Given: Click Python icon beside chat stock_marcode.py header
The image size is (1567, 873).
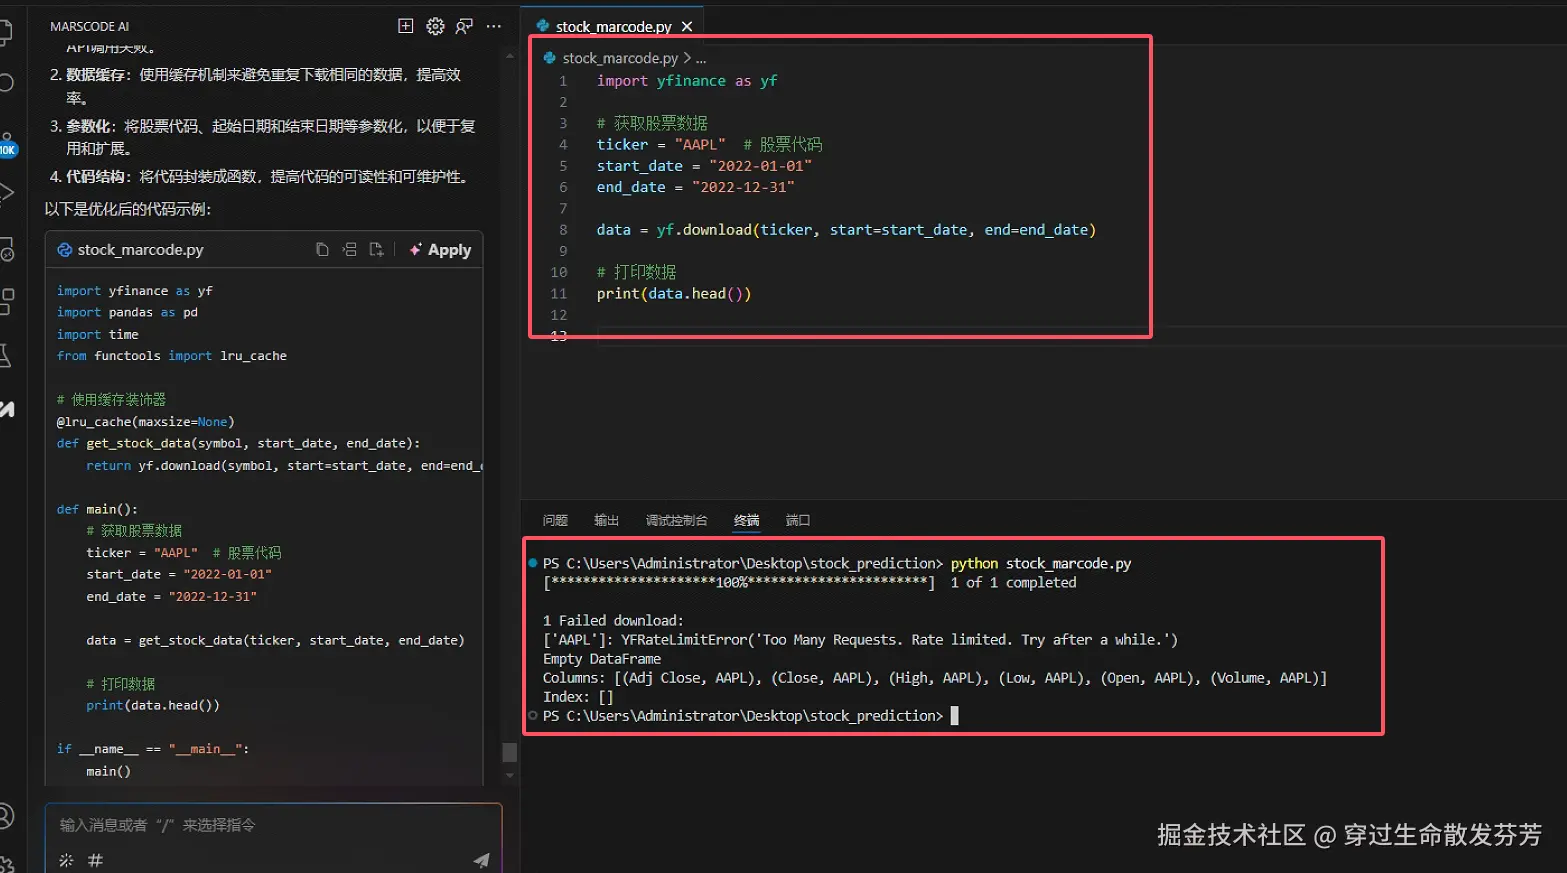Looking at the screenshot, I should tap(64, 250).
